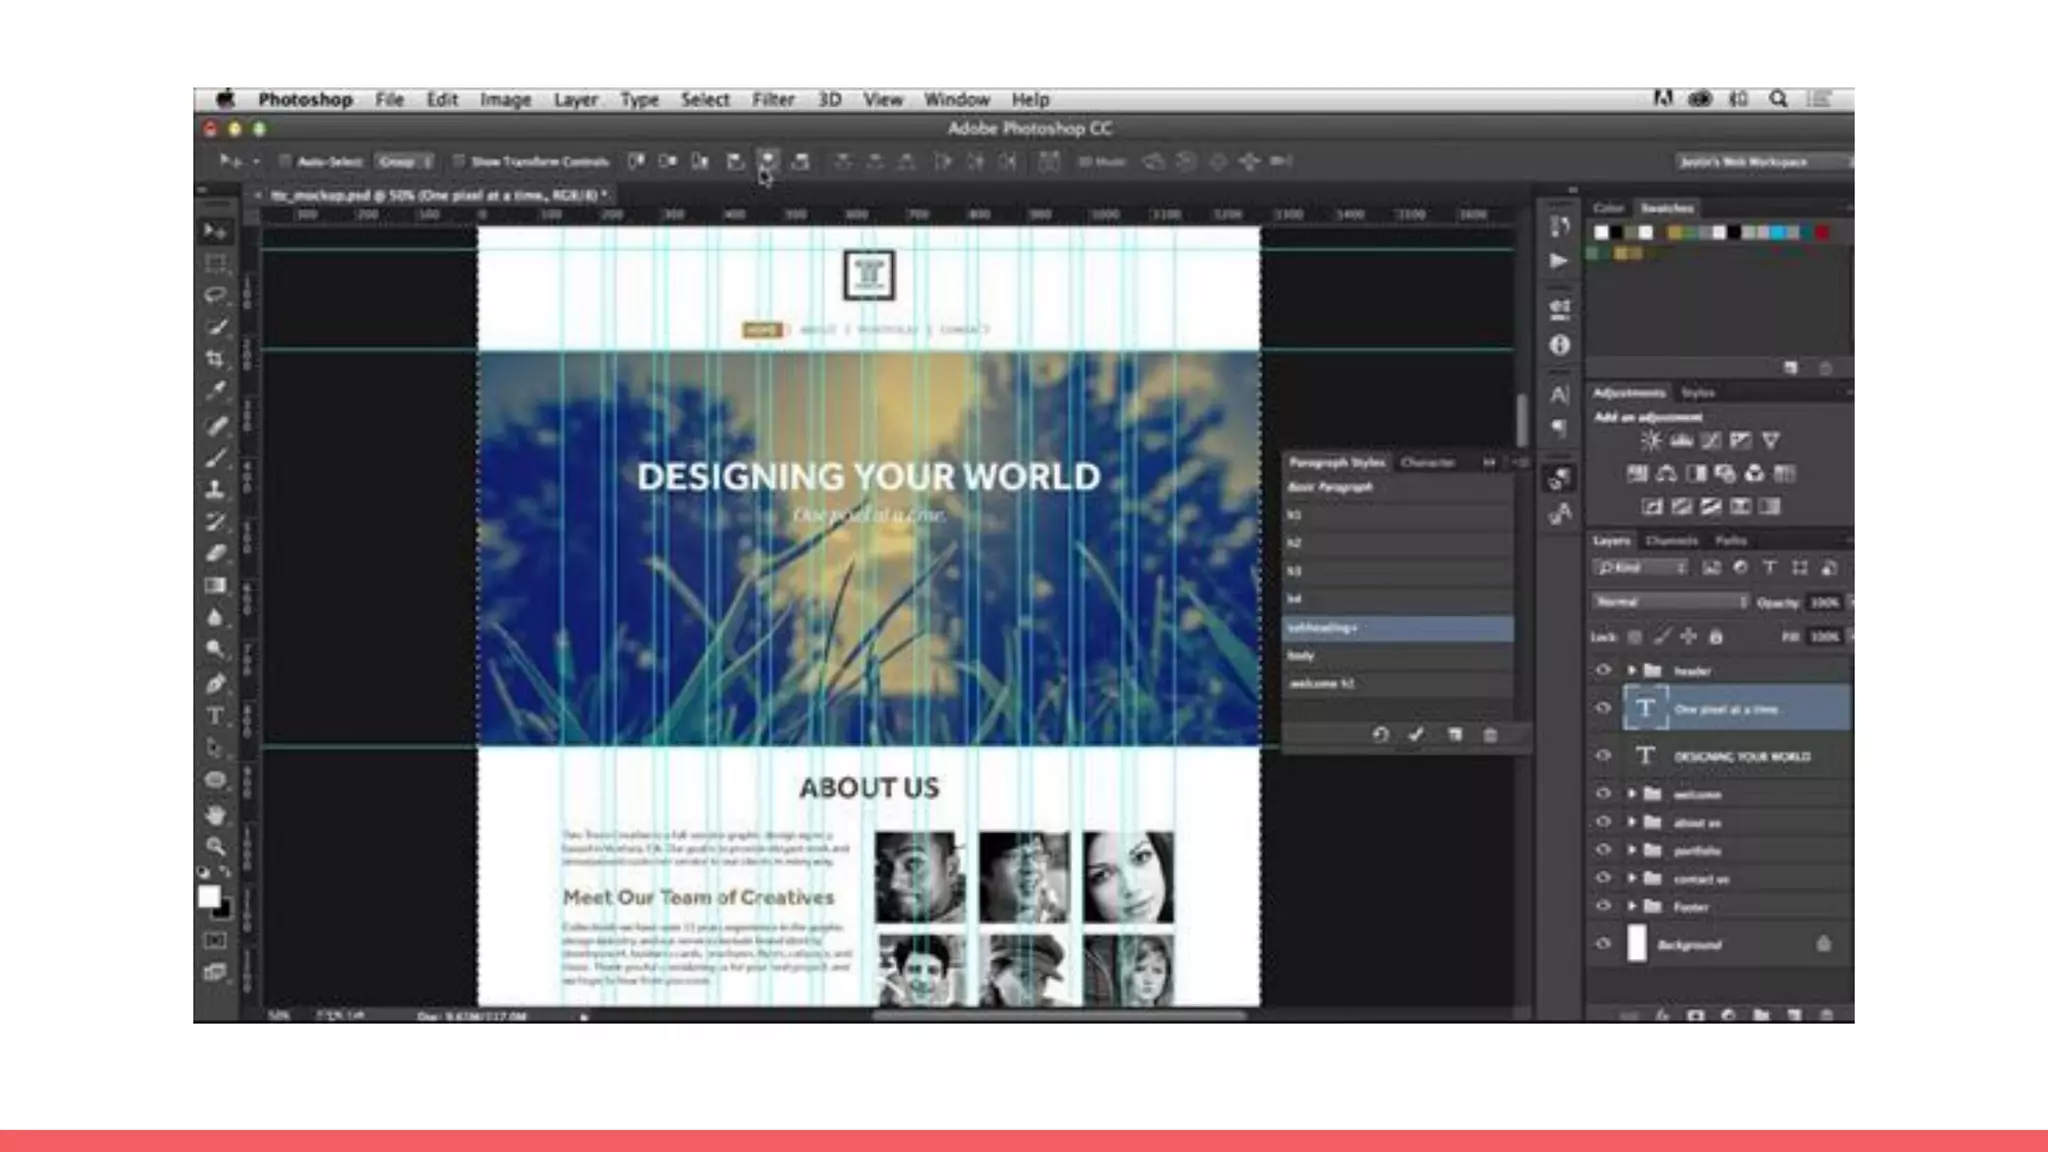Click delete paragraph style trash icon
The image size is (2048, 1152).
pyautogui.click(x=1490, y=735)
